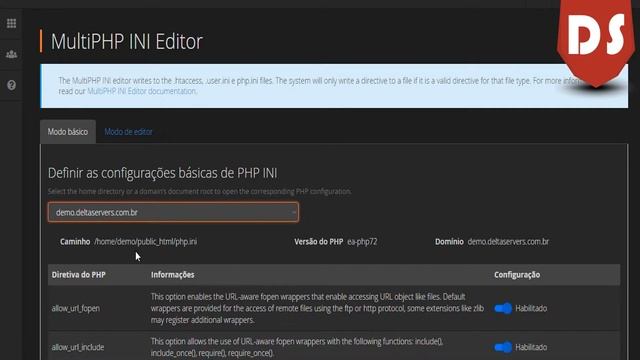
Task: Click the Versão do PHP label
Action: 319,242
